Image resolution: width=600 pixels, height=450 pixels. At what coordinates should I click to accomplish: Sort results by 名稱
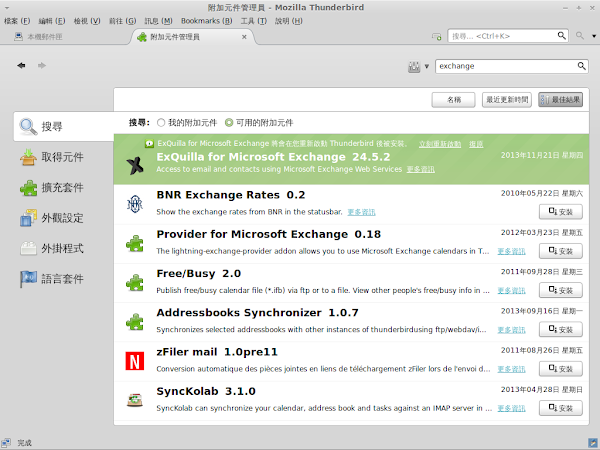click(x=453, y=100)
